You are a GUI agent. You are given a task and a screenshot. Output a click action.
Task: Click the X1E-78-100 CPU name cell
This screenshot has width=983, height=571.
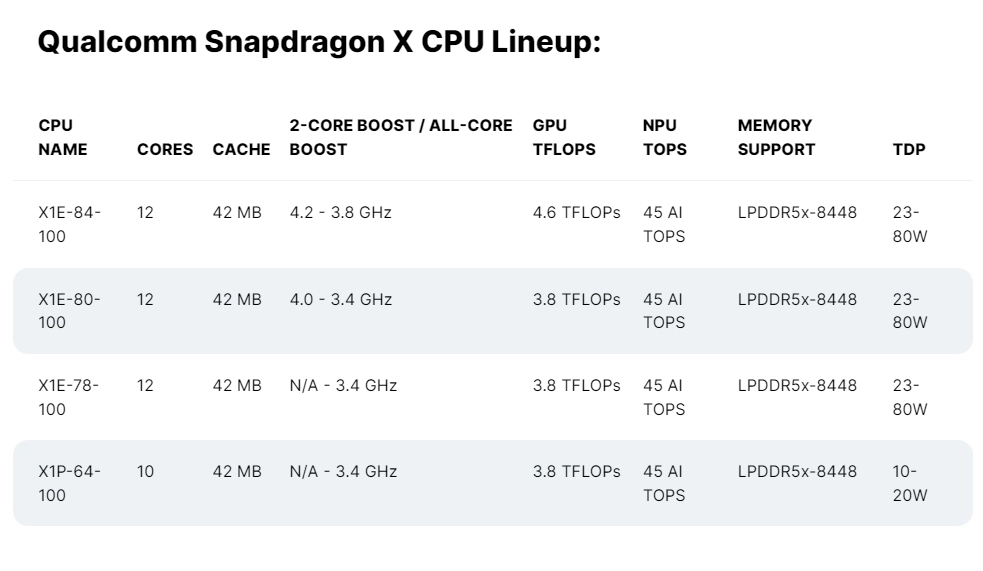[69, 397]
